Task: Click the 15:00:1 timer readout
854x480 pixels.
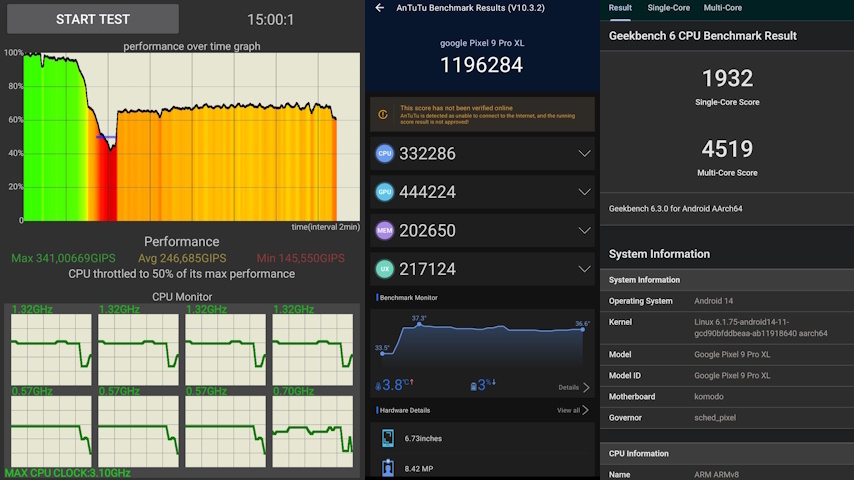Action: coord(270,20)
